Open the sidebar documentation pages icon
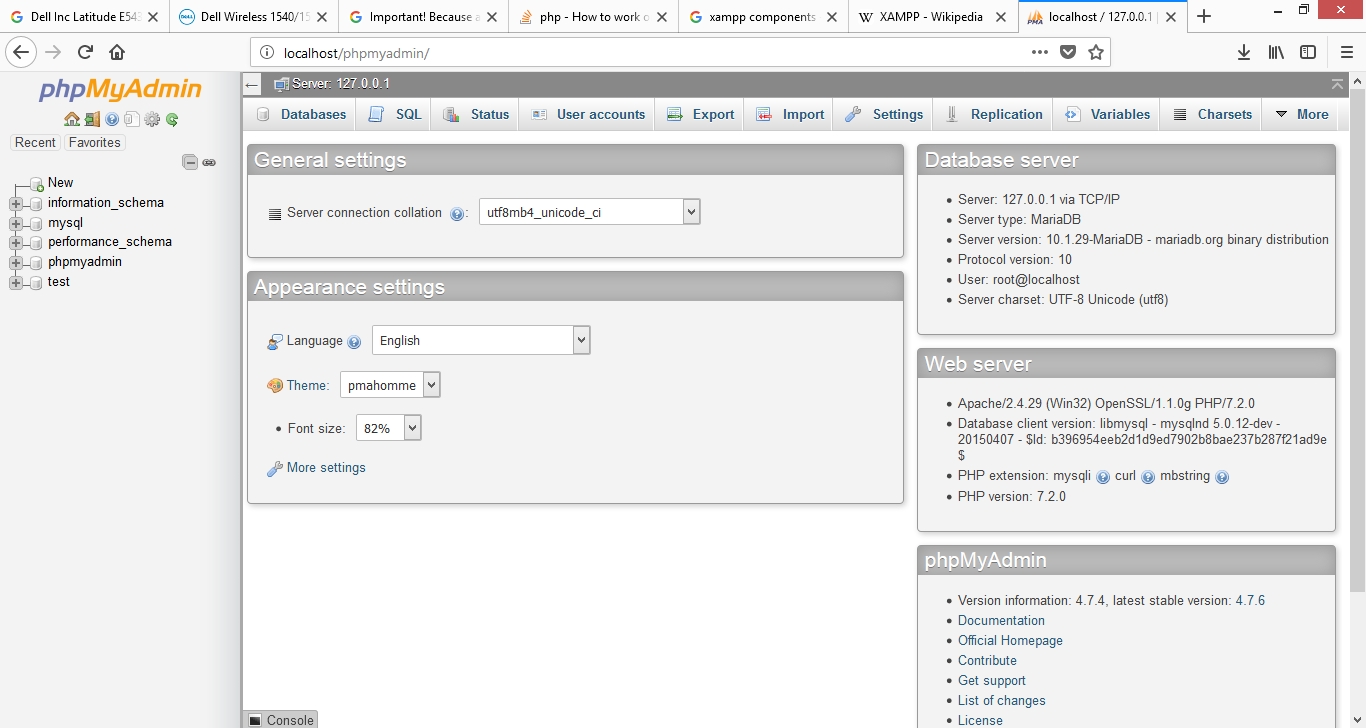The width and height of the screenshot is (1366, 728). [x=132, y=119]
